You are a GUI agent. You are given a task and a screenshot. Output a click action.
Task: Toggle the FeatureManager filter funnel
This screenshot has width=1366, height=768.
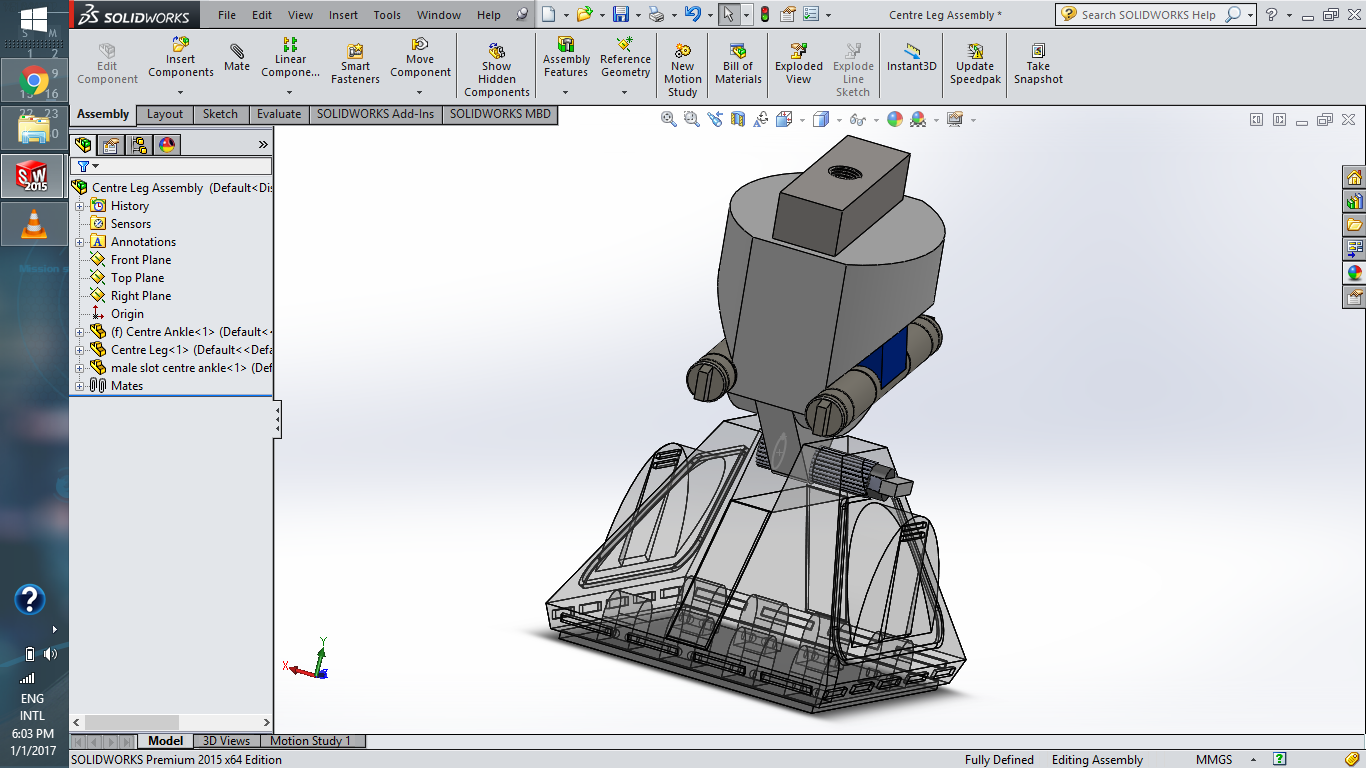click(85, 165)
